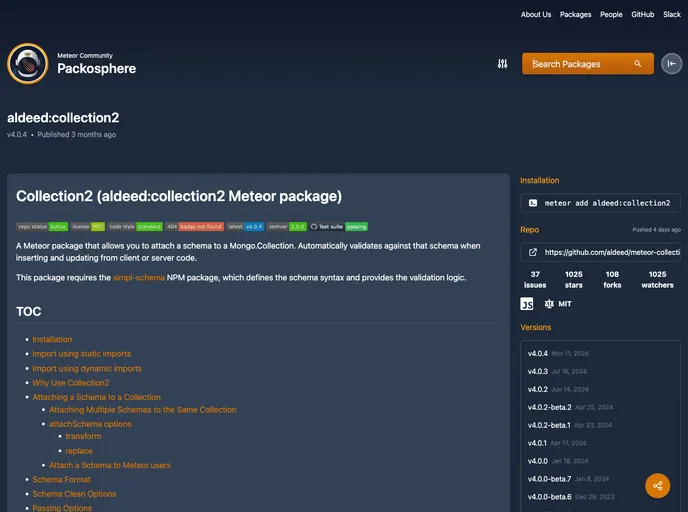Select version v4.0.4 Nov 11, 2024
This screenshot has height=512, width=688.
click(558, 353)
